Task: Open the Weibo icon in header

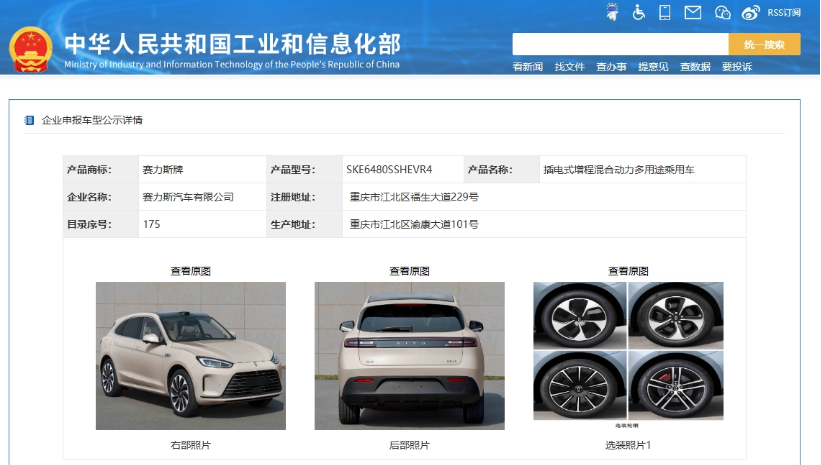Action: coord(750,13)
